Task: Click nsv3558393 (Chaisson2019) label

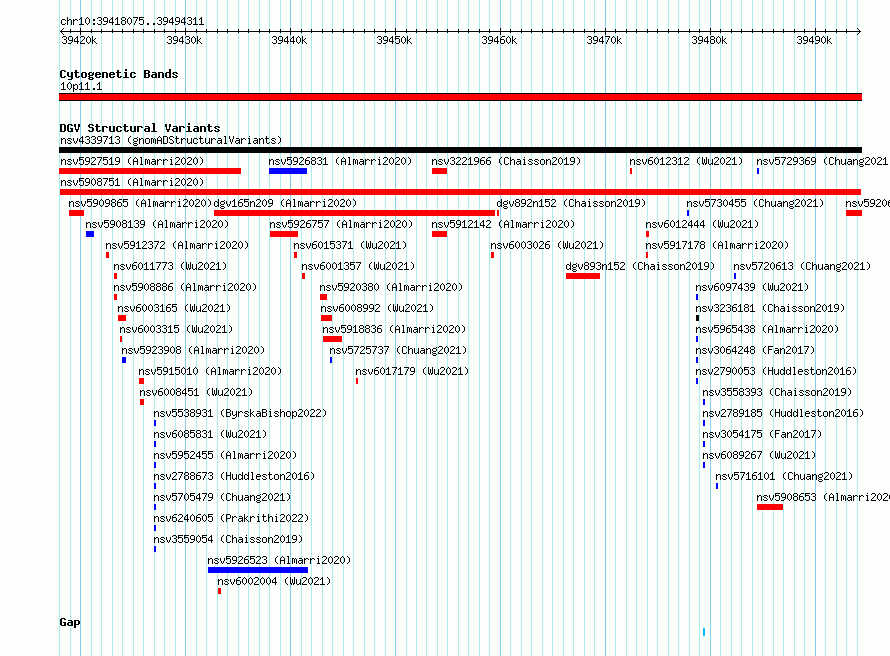Action: (x=777, y=392)
